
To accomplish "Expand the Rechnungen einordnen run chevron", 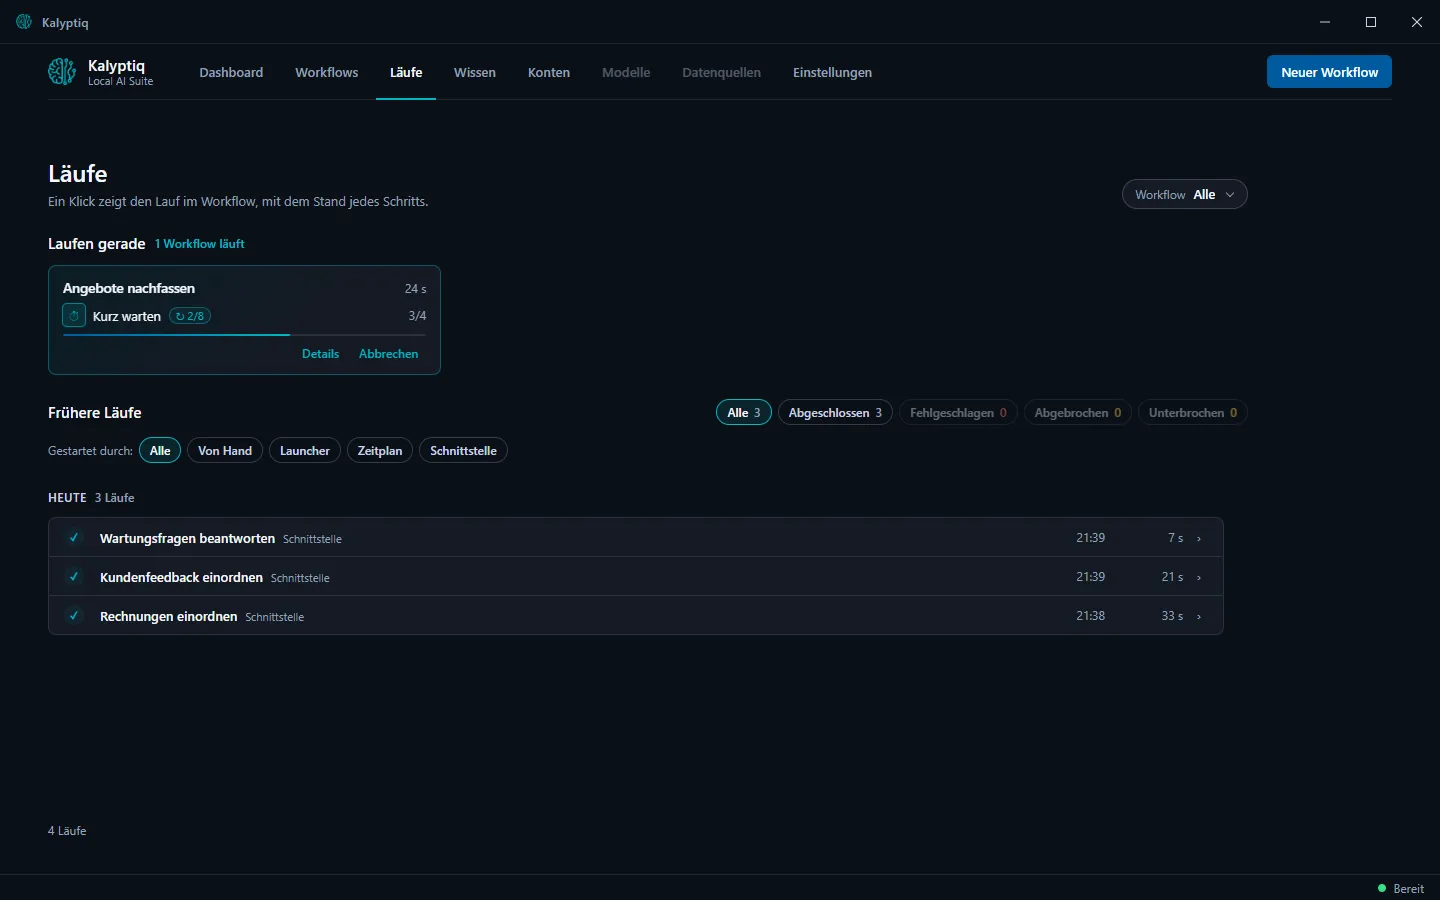I will pos(1199,617).
